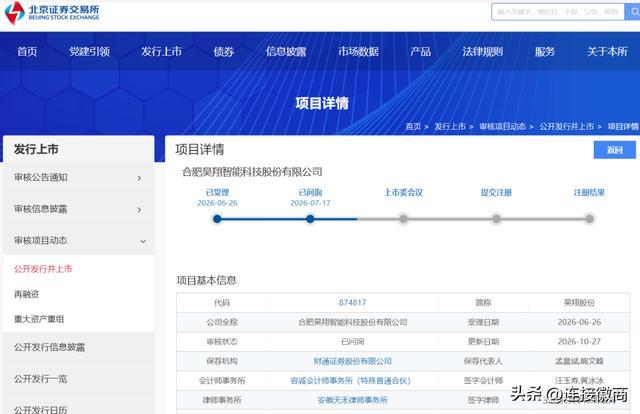Click the 上市委会议 progress step dot
640x414 pixels.
pos(403,219)
